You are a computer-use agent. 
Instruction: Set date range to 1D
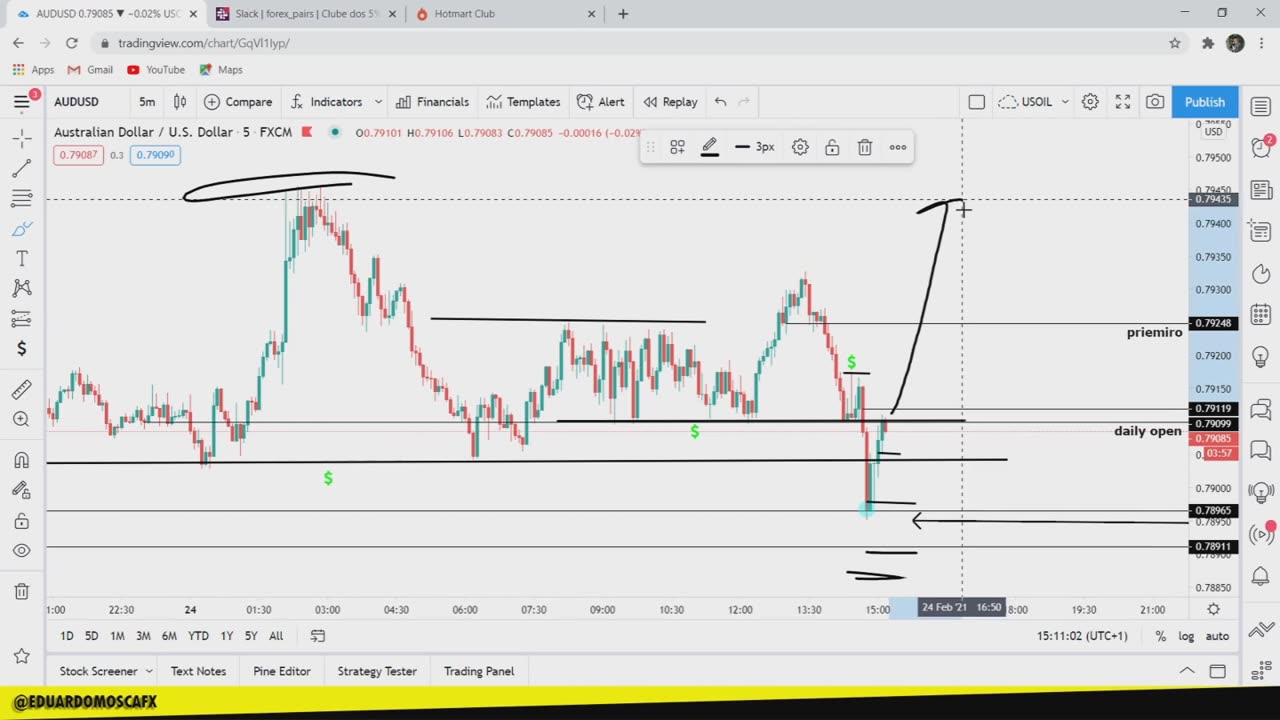click(x=66, y=636)
